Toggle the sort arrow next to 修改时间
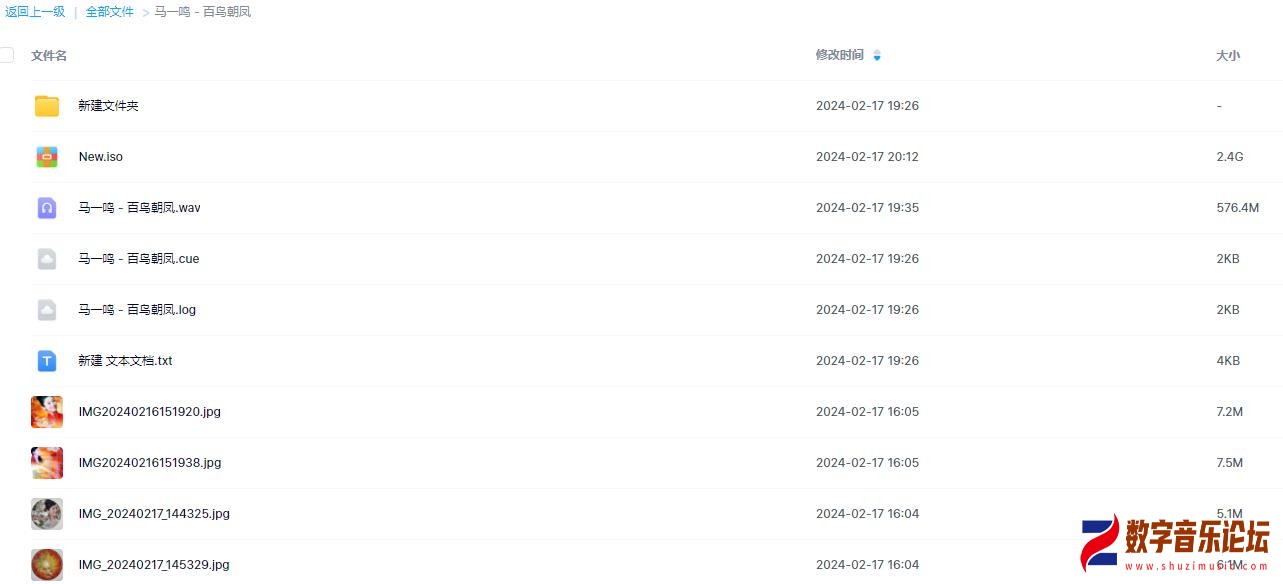 coord(877,56)
